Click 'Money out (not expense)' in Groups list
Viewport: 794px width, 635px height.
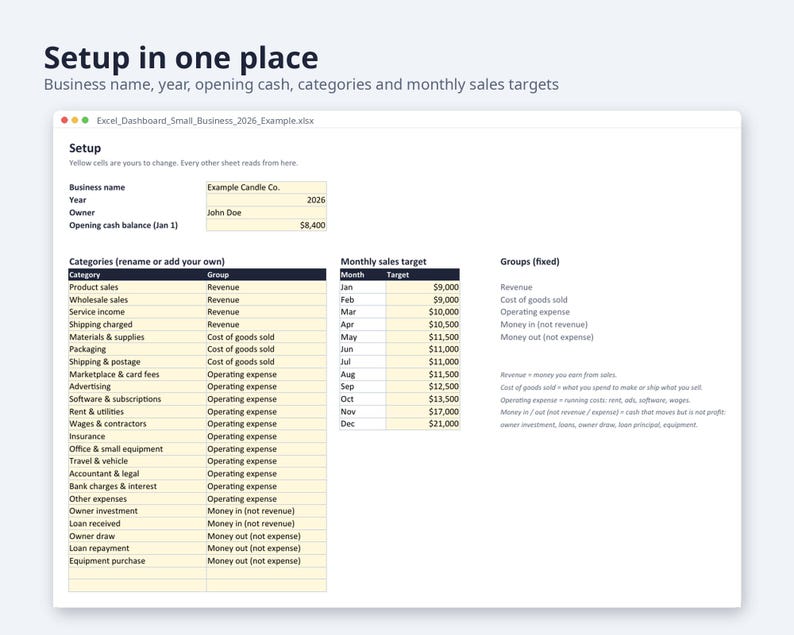pyautogui.click(x=546, y=337)
